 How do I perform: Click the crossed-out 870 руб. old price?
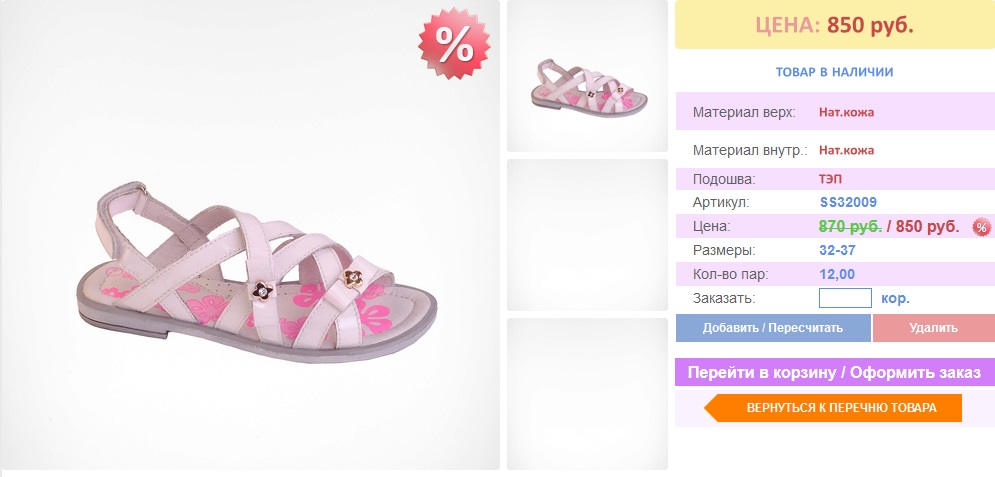[x=850, y=226]
